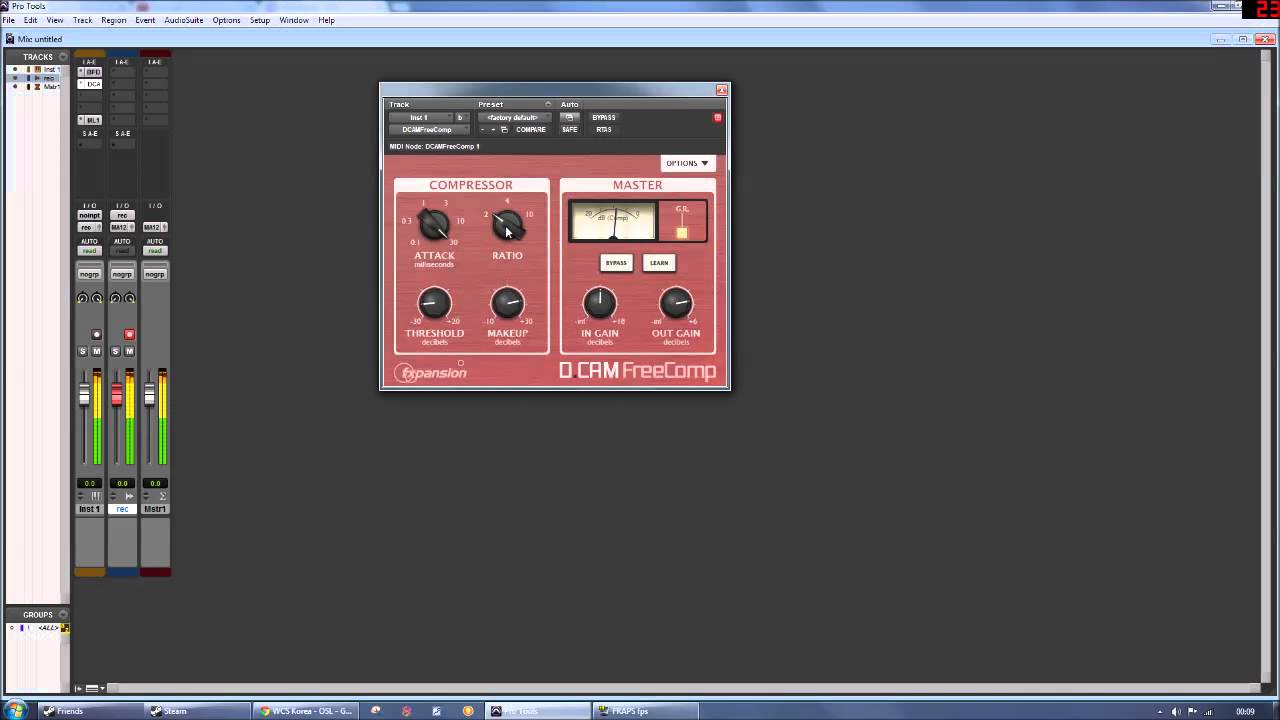Open the MA12 output selector on Mstr1
Image resolution: width=1280 pixels, height=720 pixels.
pyautogui.click(x=155, y=227)
